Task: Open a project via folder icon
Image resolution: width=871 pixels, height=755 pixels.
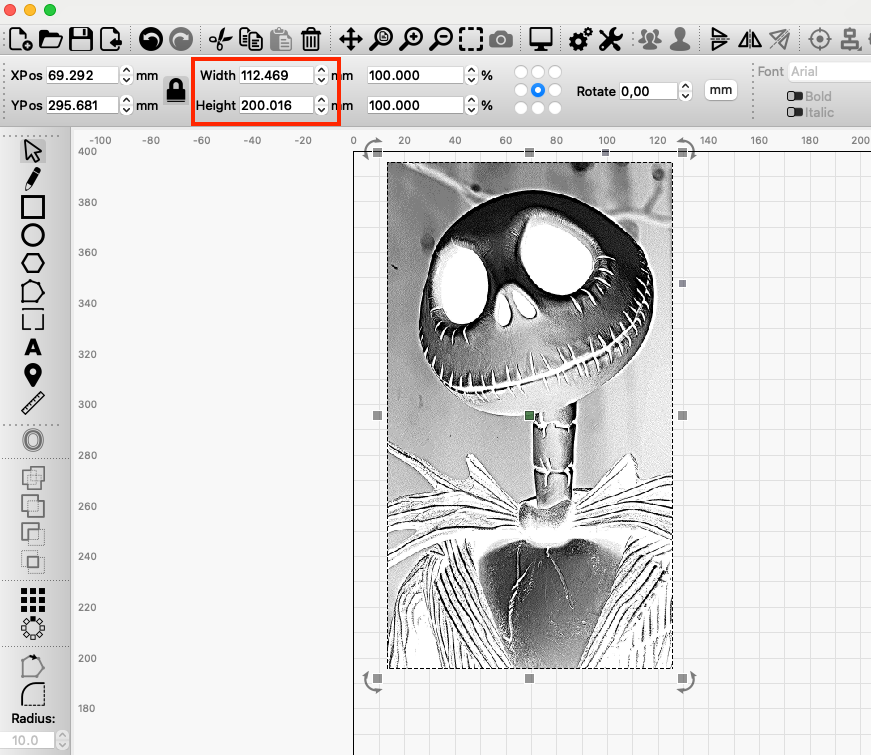Action: [x=51, y=39]
